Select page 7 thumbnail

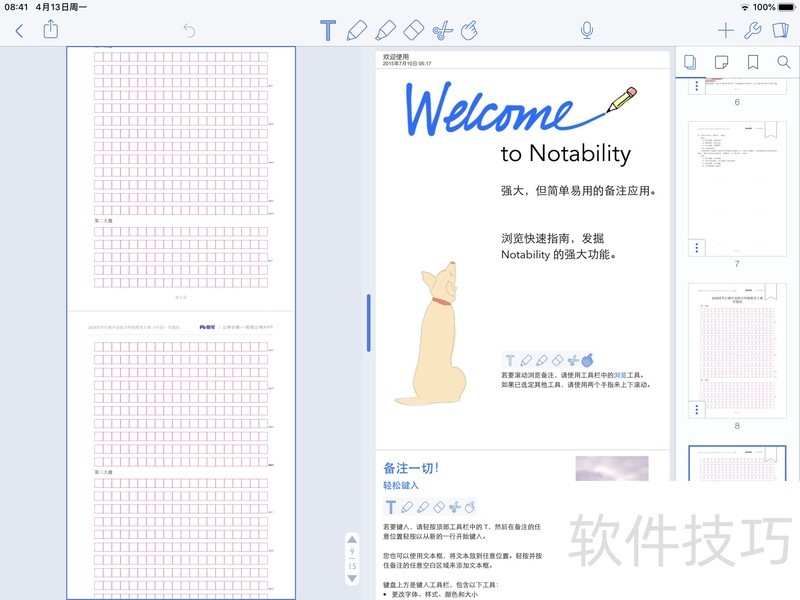point(737,189)
